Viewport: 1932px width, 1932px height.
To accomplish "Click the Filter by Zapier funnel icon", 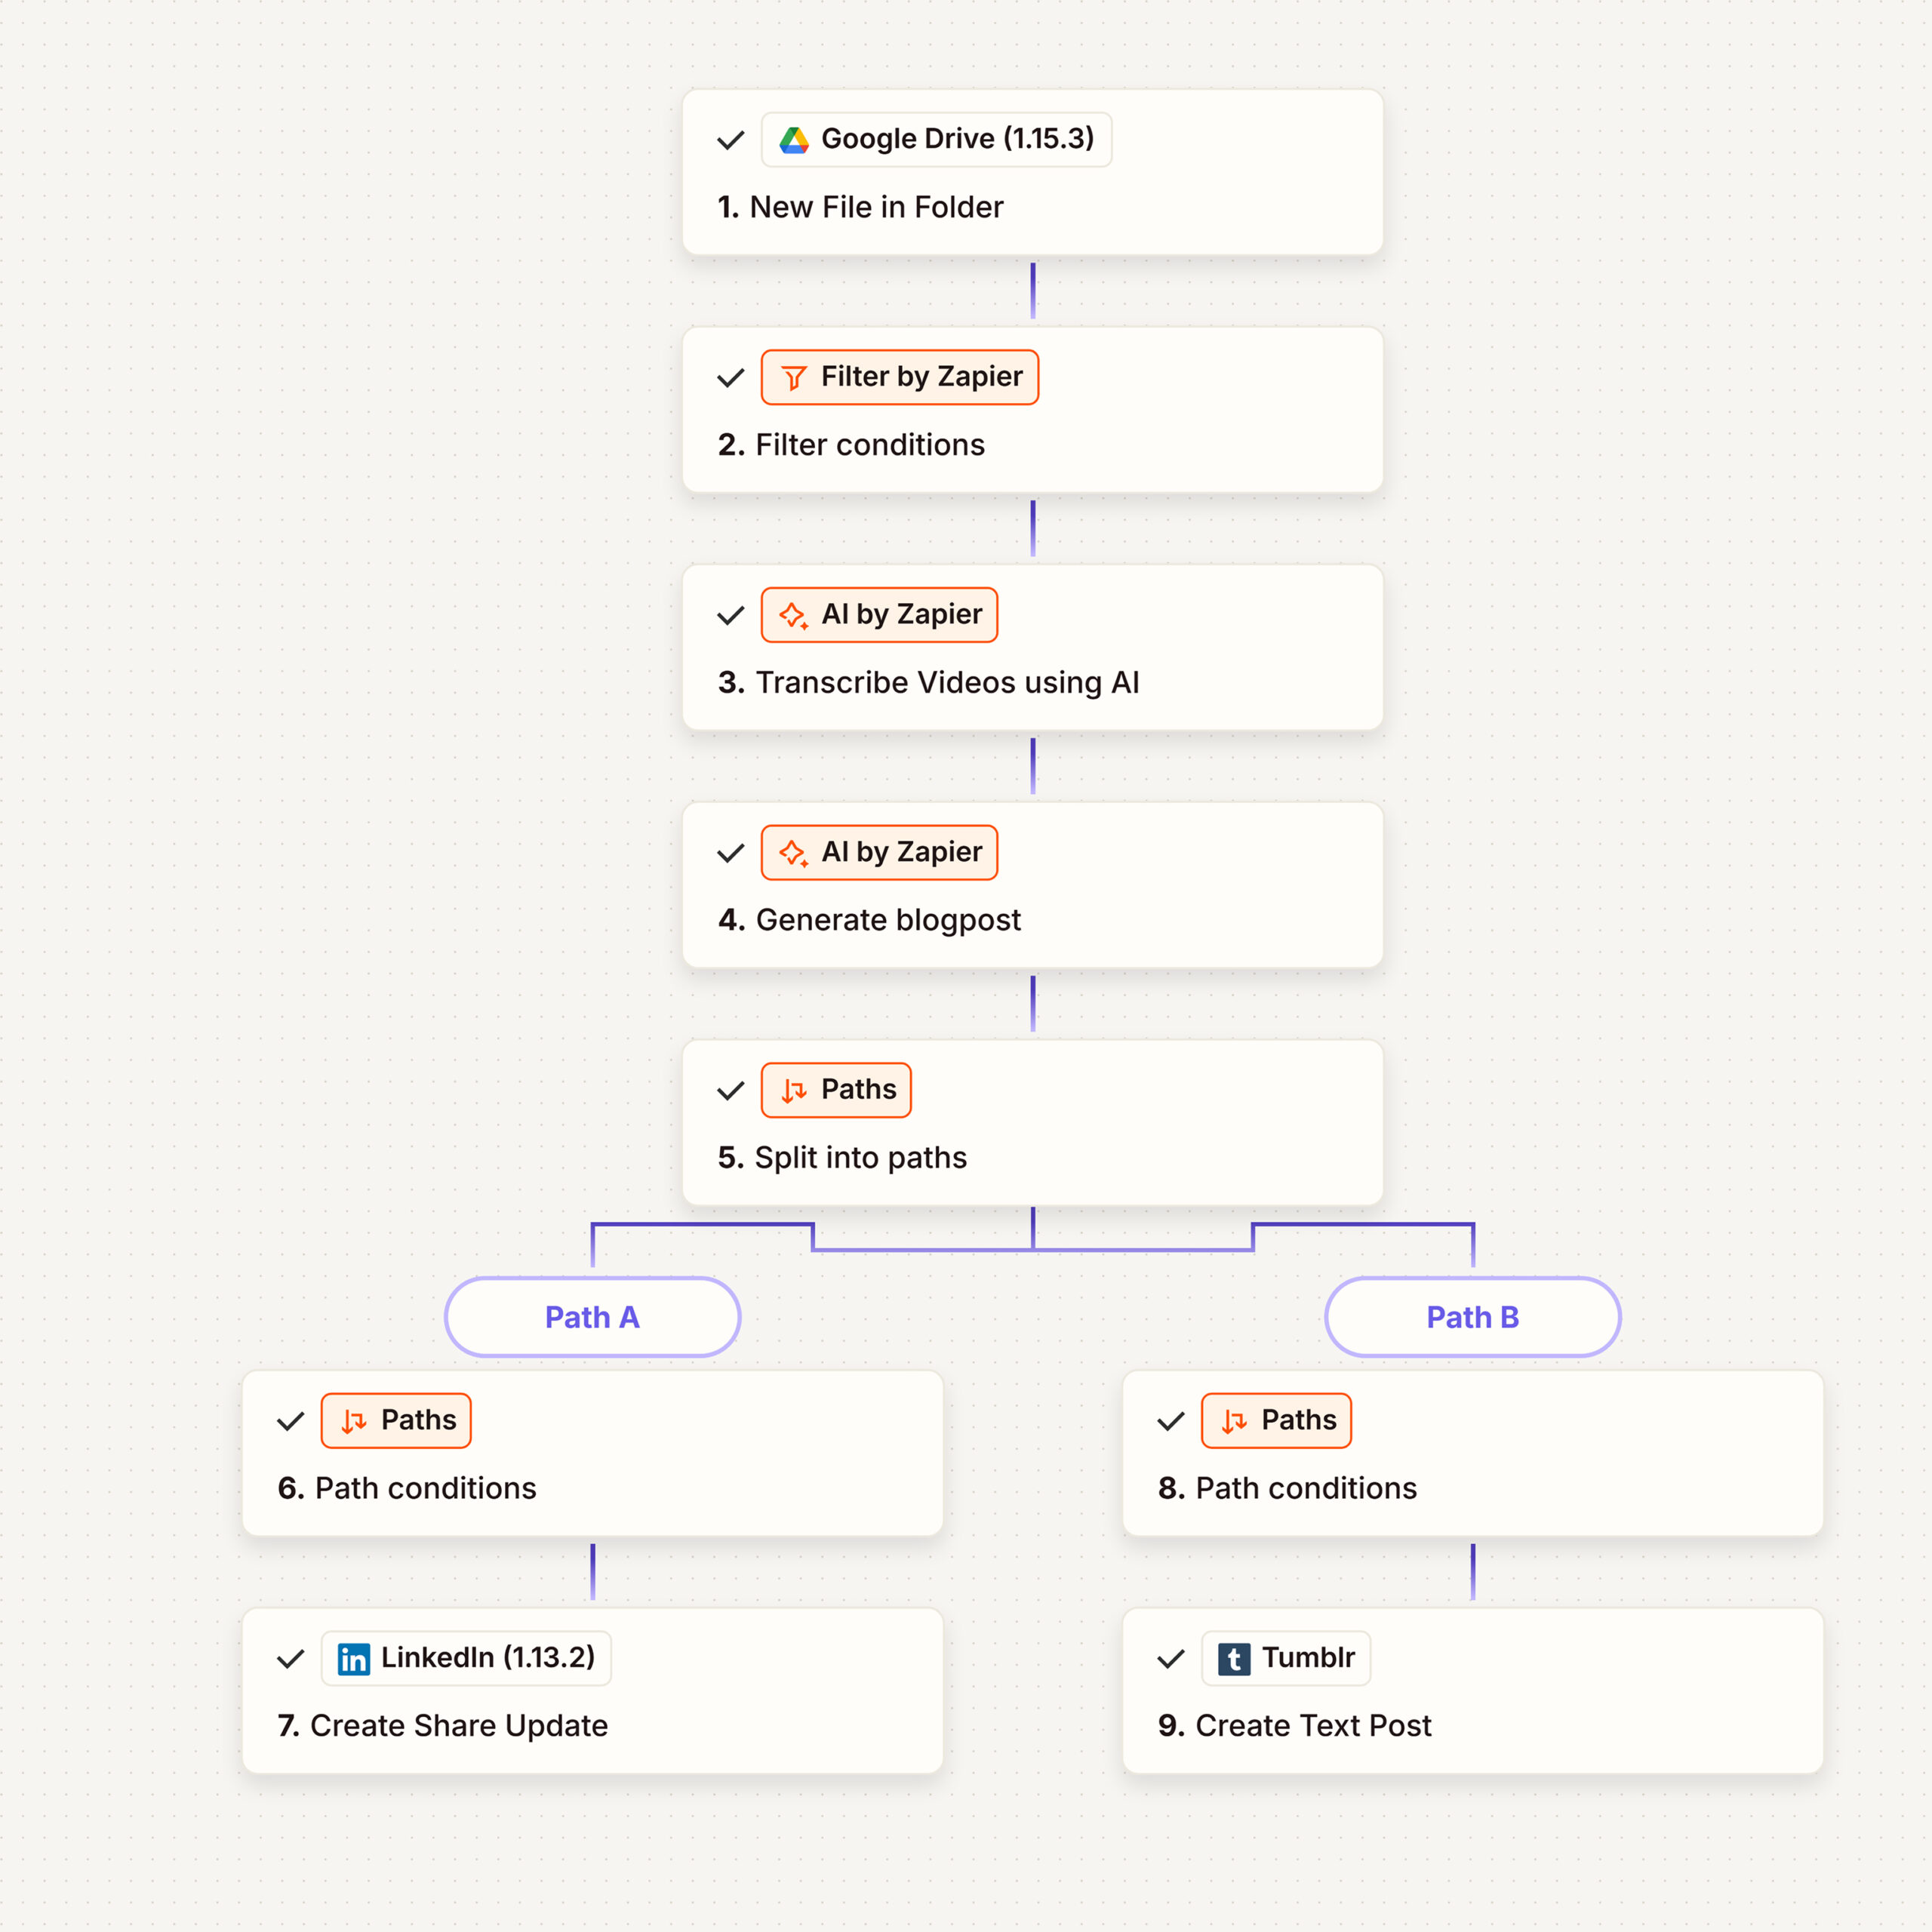I will click(x=794, y=378).
